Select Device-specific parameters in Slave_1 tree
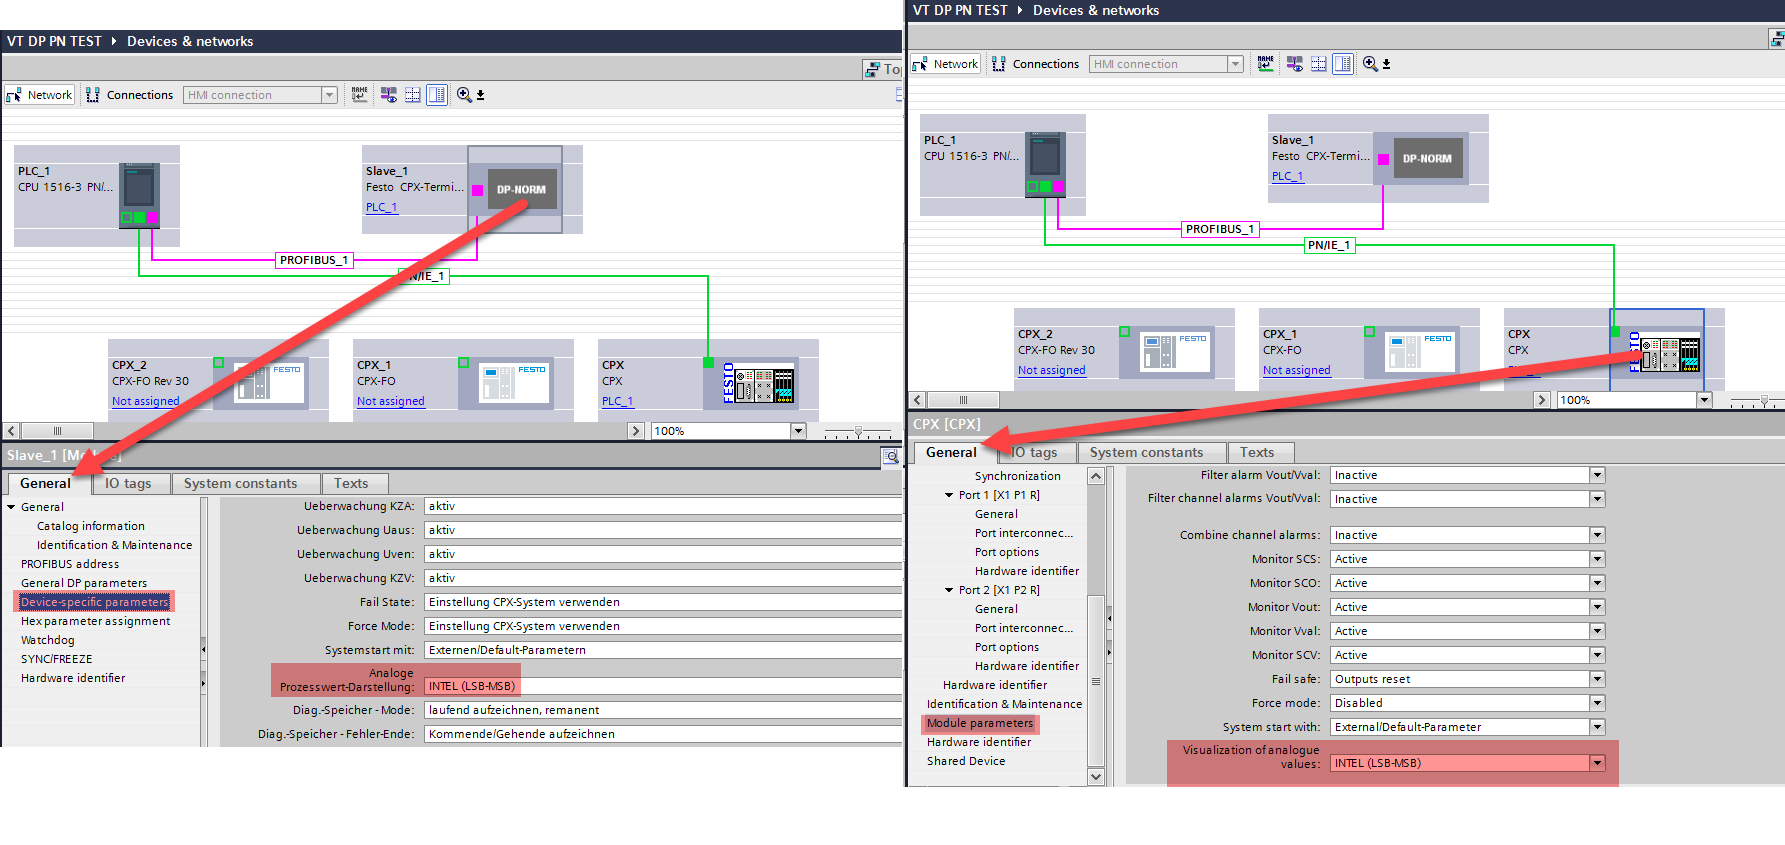Viewport: 1785px width, 845px height. click(95, 602)
